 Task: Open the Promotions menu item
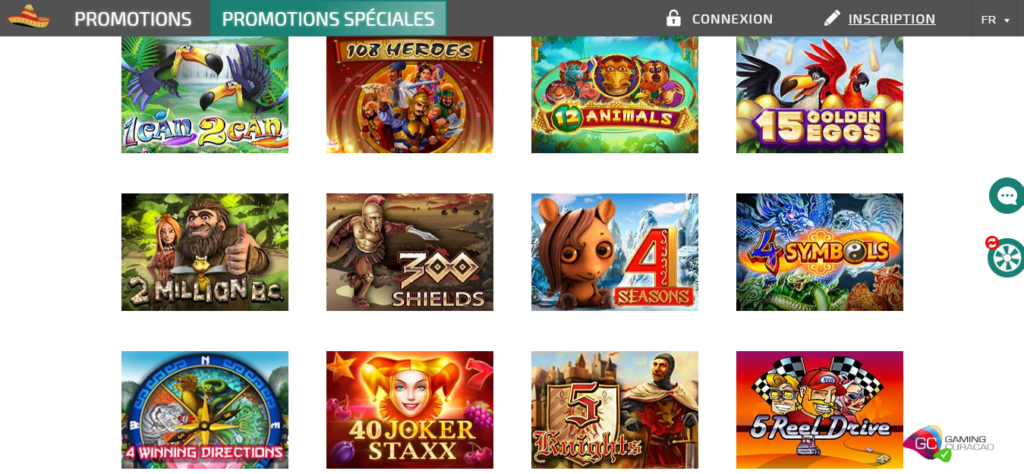133,19
